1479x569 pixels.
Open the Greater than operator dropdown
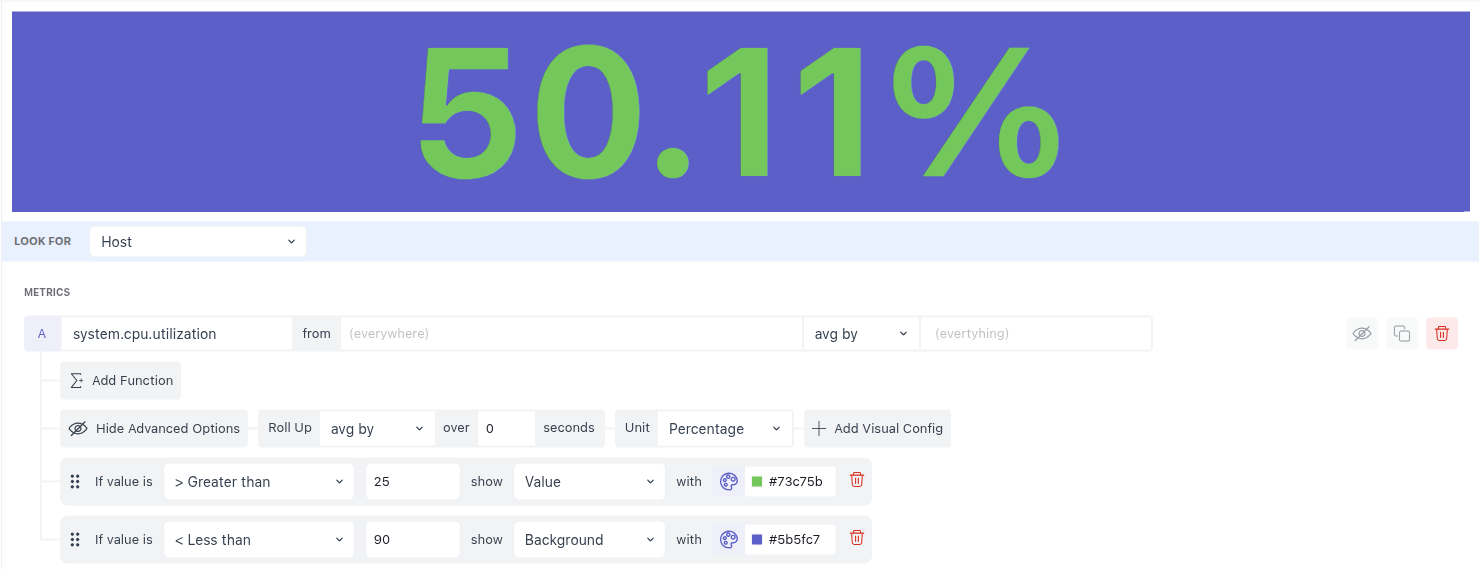[259, 482]
